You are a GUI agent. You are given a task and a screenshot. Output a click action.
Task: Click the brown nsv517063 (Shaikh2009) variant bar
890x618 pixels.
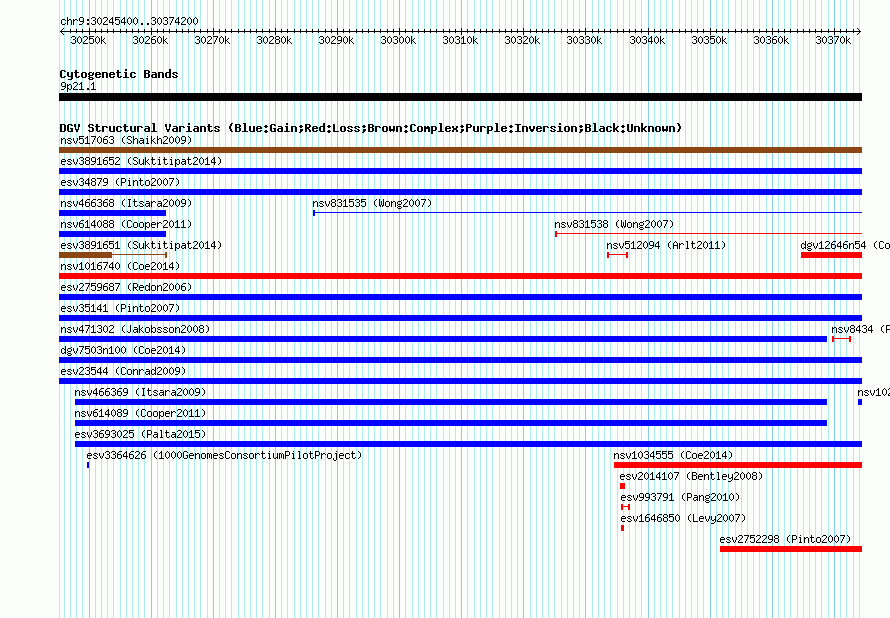[x=460, y=150]
